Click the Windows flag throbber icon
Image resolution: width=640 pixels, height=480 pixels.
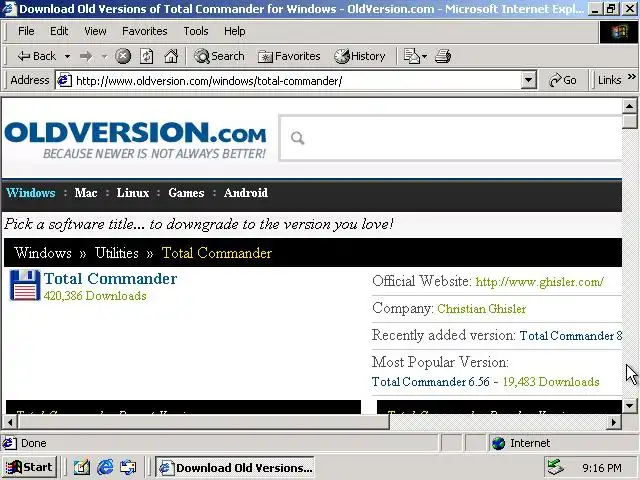pyautogui.click(x=618, y=32)
